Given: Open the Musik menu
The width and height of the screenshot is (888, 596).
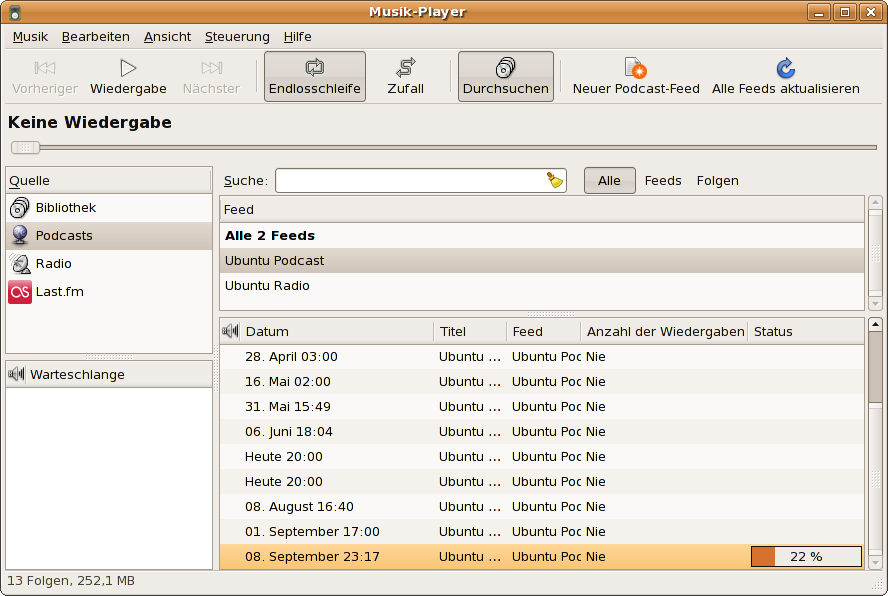Looking at the screenshot, I should point(30,36).
